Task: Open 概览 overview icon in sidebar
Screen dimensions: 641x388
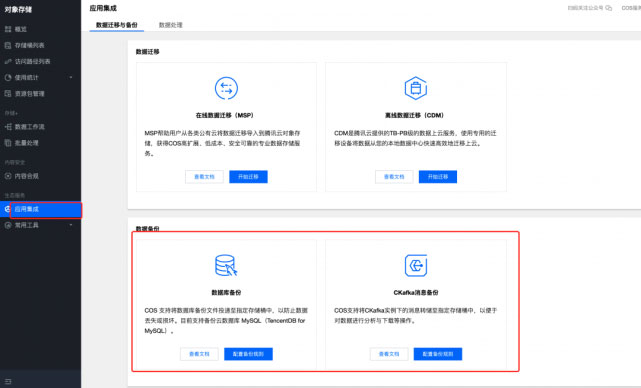Action: [8, 29]
